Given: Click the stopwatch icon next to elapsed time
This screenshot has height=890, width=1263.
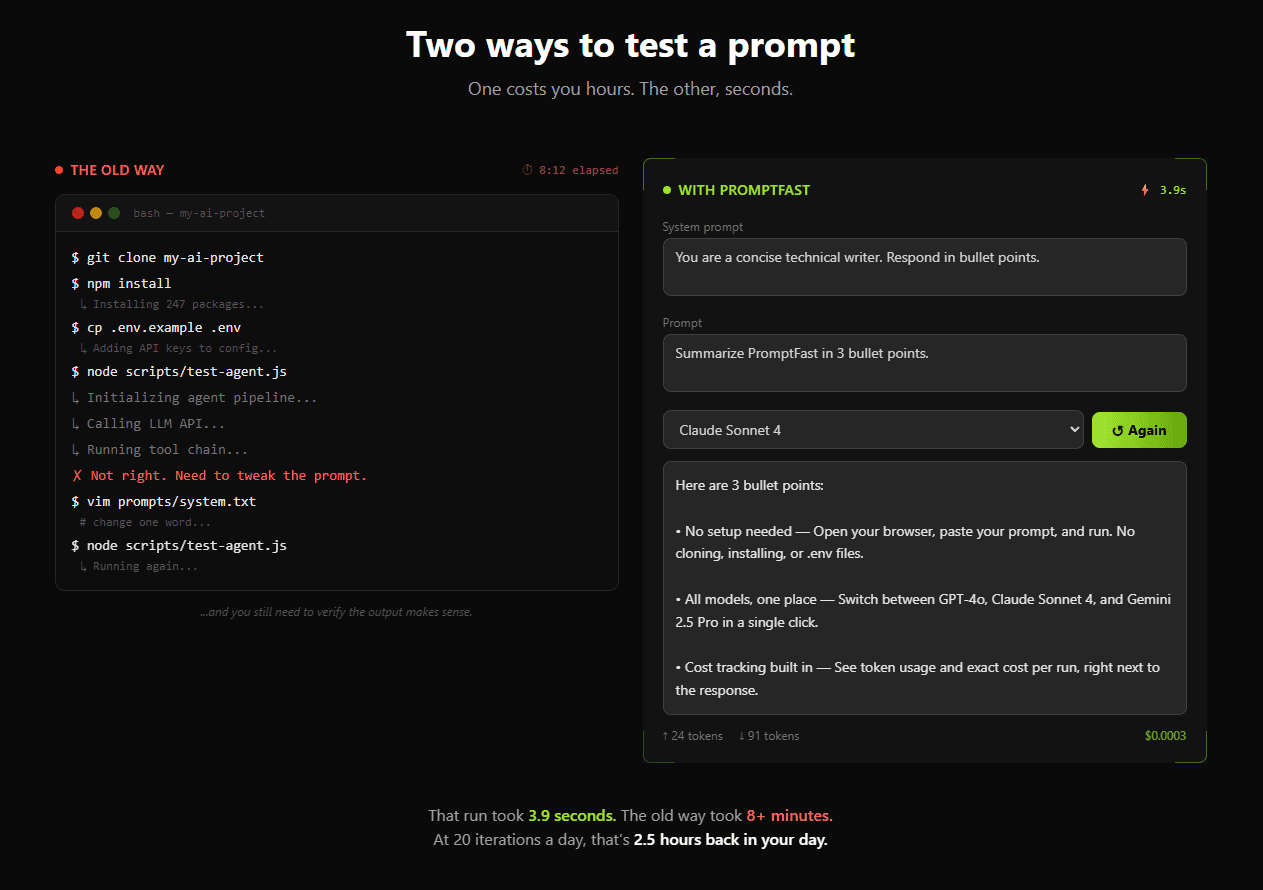Looking at the screenshot, I should pyautogui.click(x=527, y=169).
